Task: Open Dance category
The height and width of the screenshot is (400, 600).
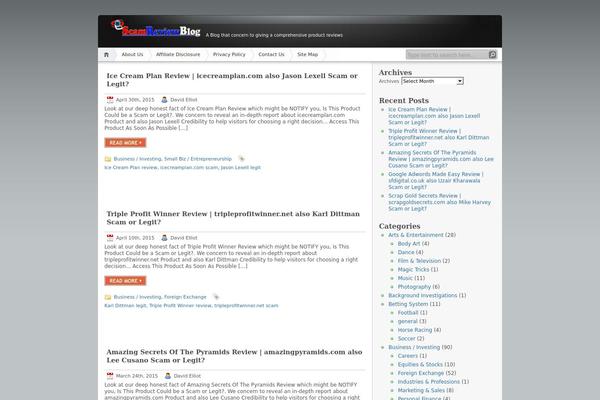Action: pyautogui.click(x=406, y=252)
